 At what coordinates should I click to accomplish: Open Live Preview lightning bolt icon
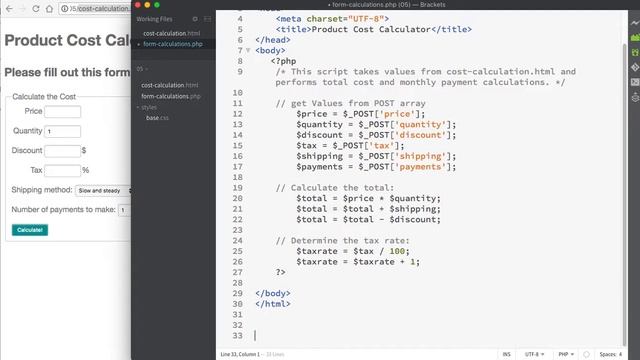[x=635, y=23]
